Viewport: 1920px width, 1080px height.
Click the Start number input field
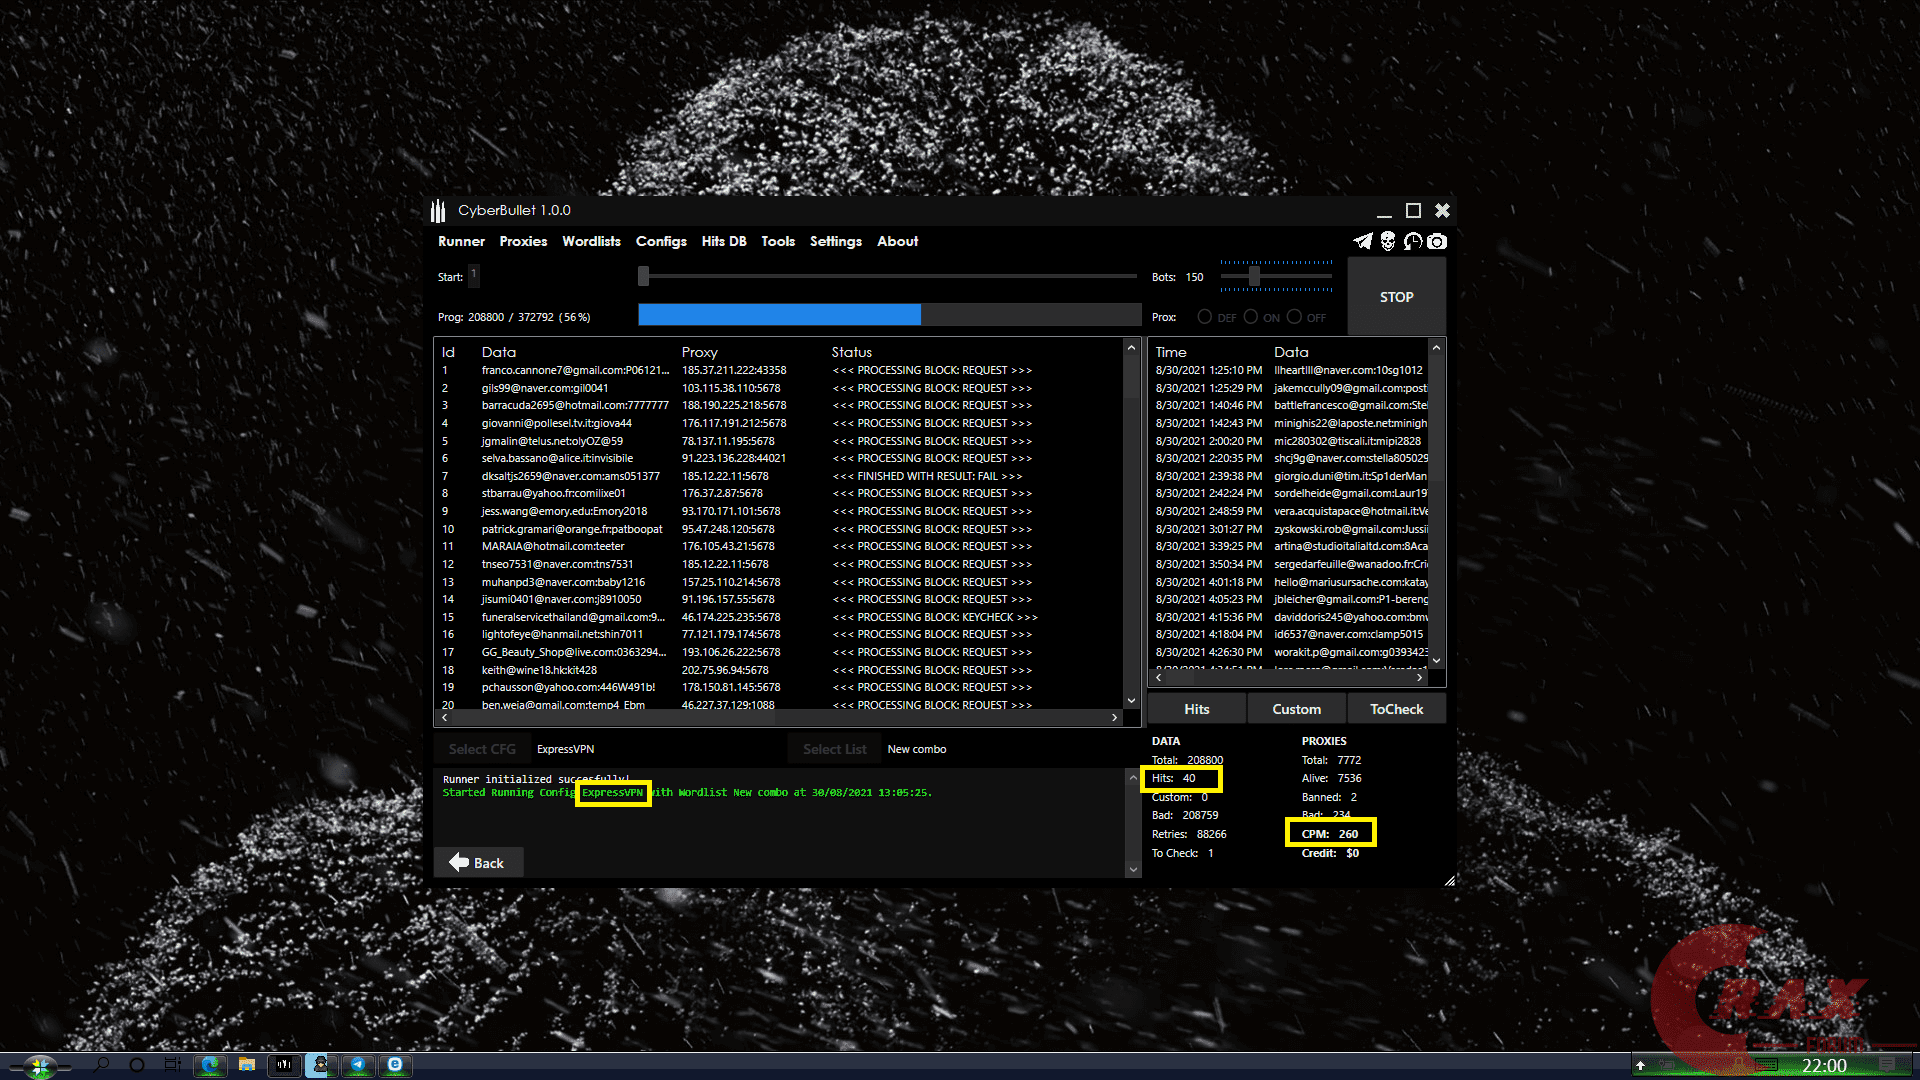tap(474, 276)
